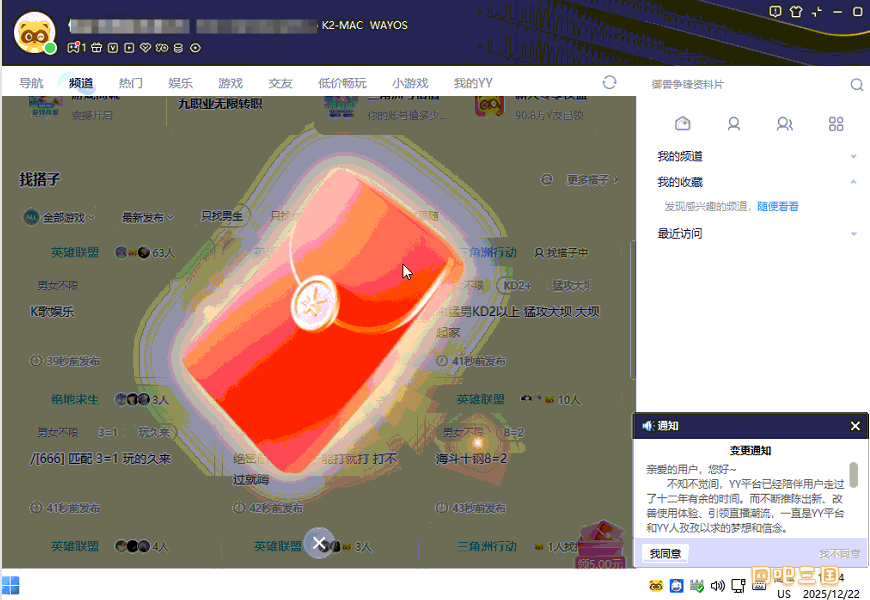Viewport: 870px width, 600px height.
Task: Click the play-square video icon under username
Action: 129,48
